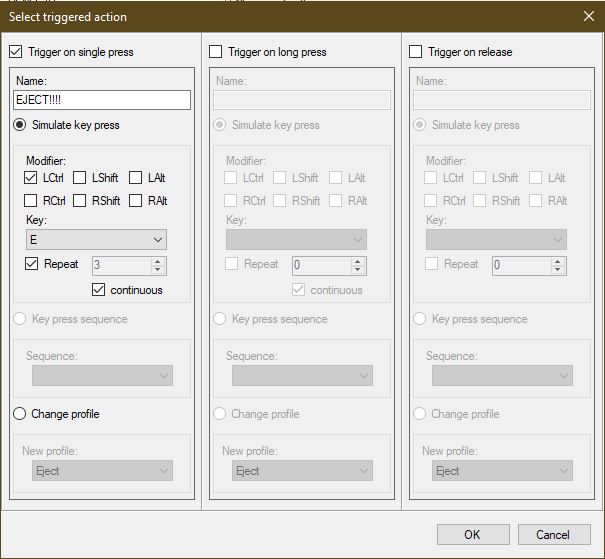Select Key press sequence in long press panel
Viewport: 605px width, 559px height.
(x=220, y=319)
